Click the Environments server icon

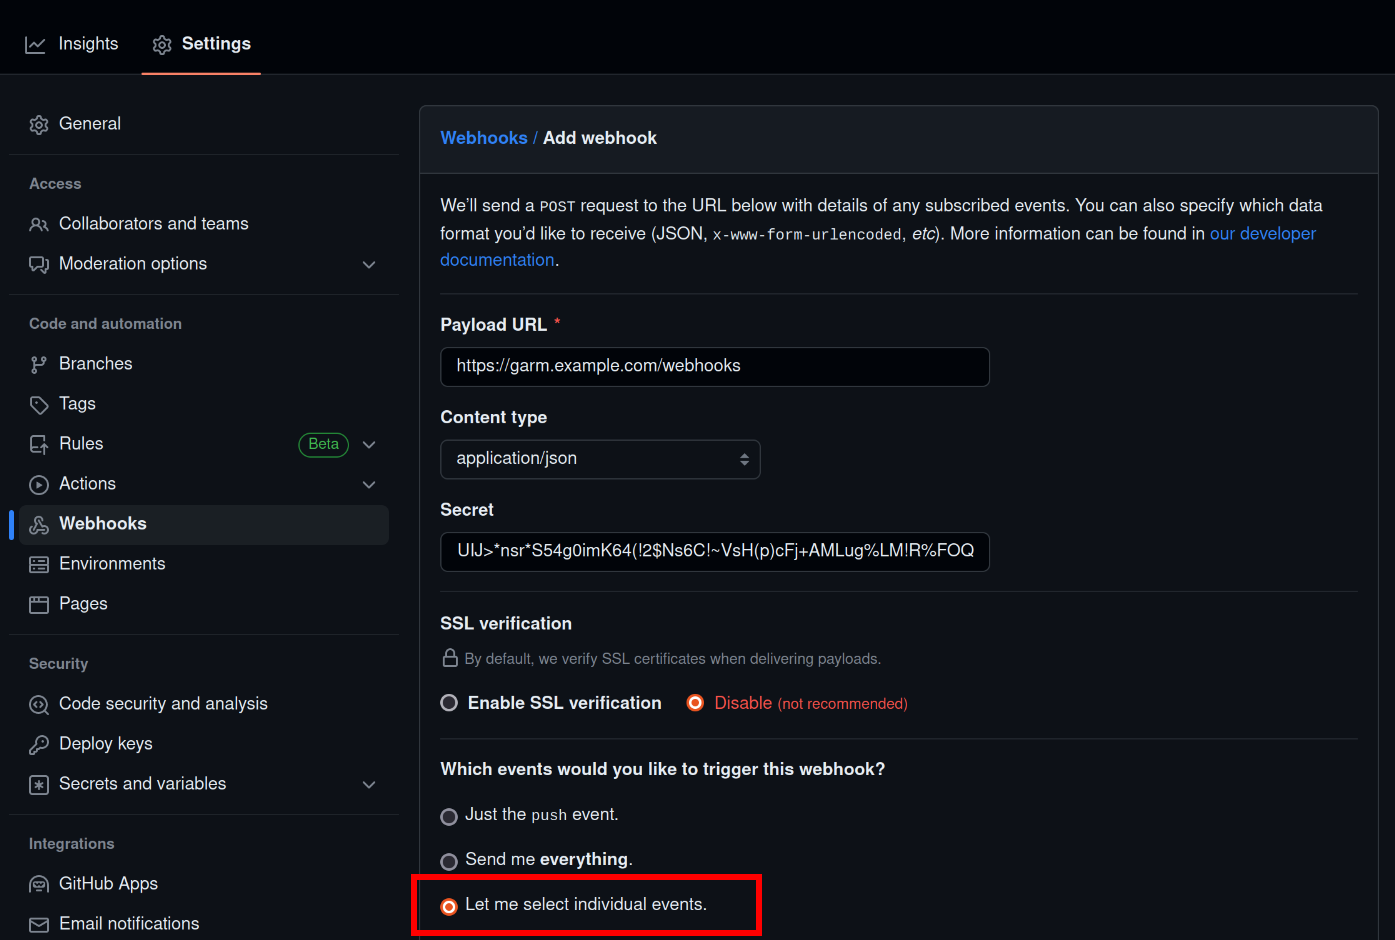[x=39, y=565]
